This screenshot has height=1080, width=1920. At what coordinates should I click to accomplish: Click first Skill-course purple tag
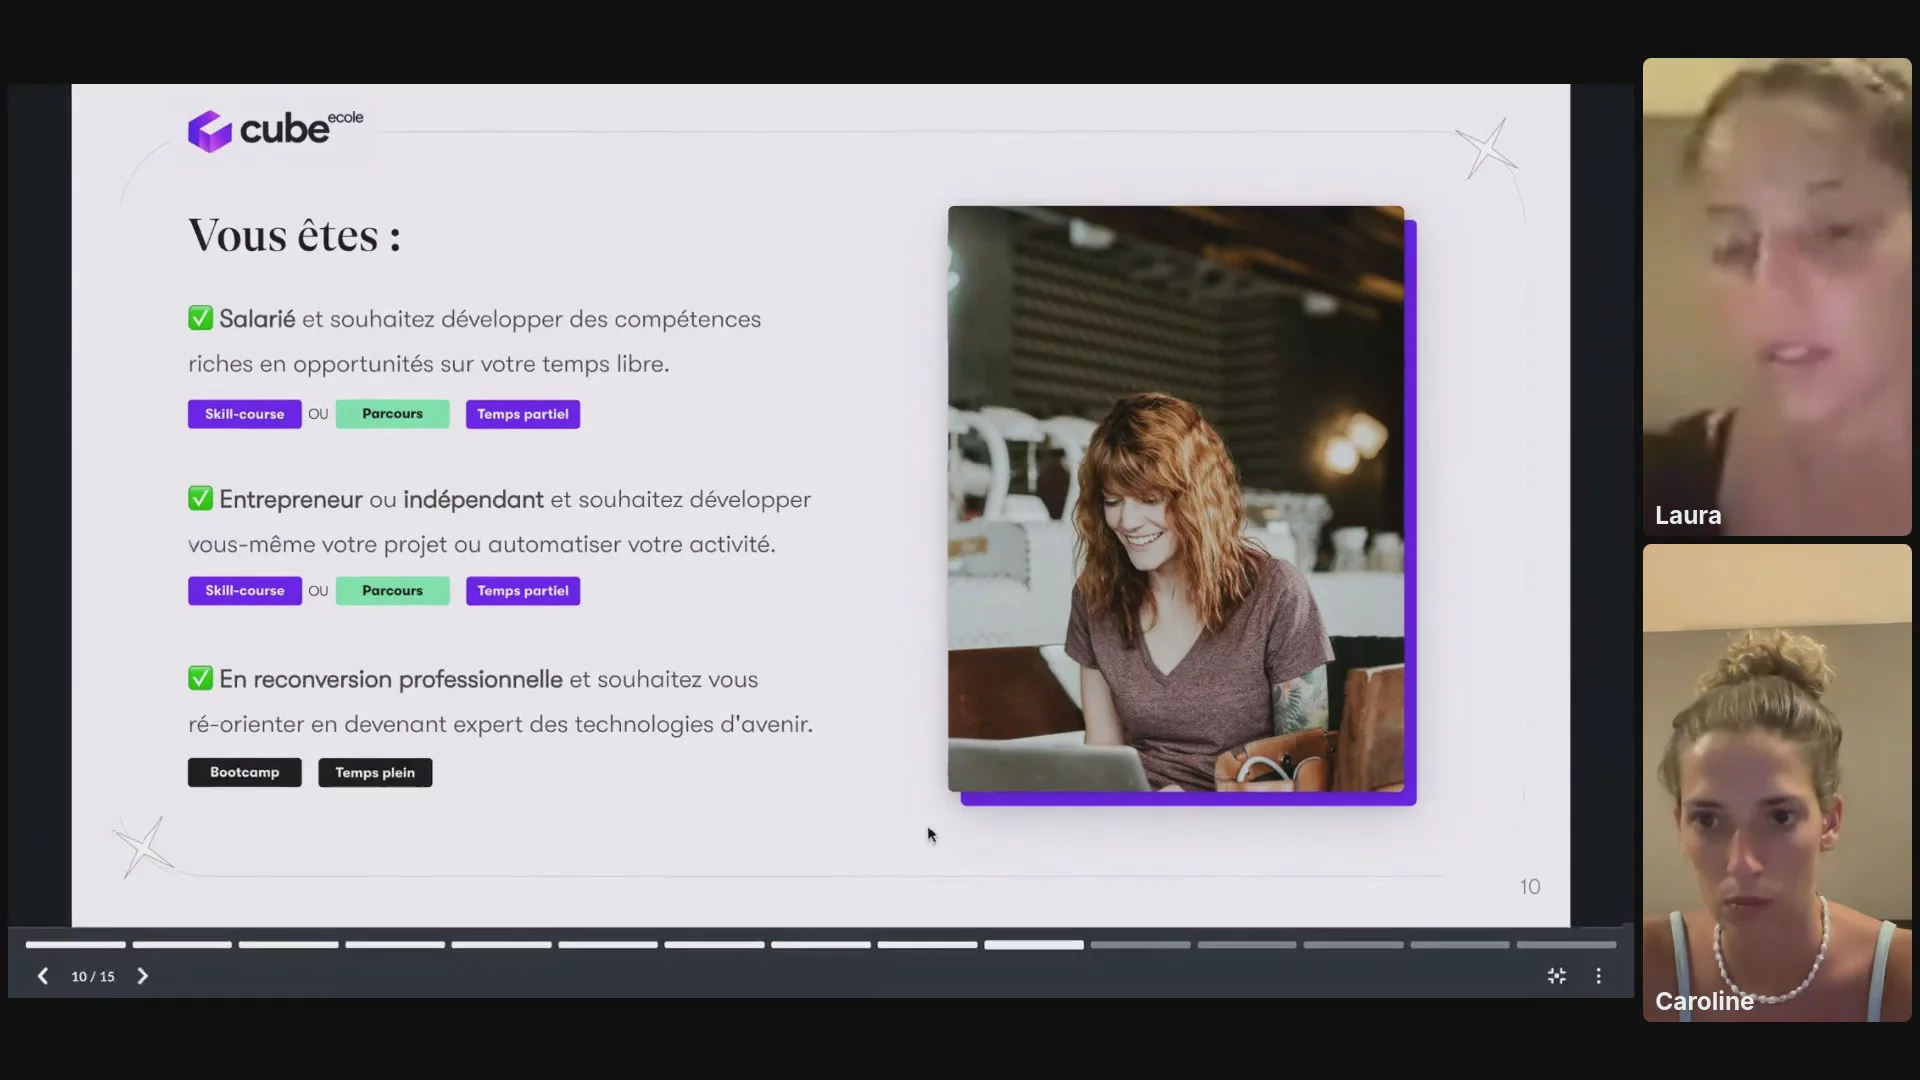tap(244, 414)
